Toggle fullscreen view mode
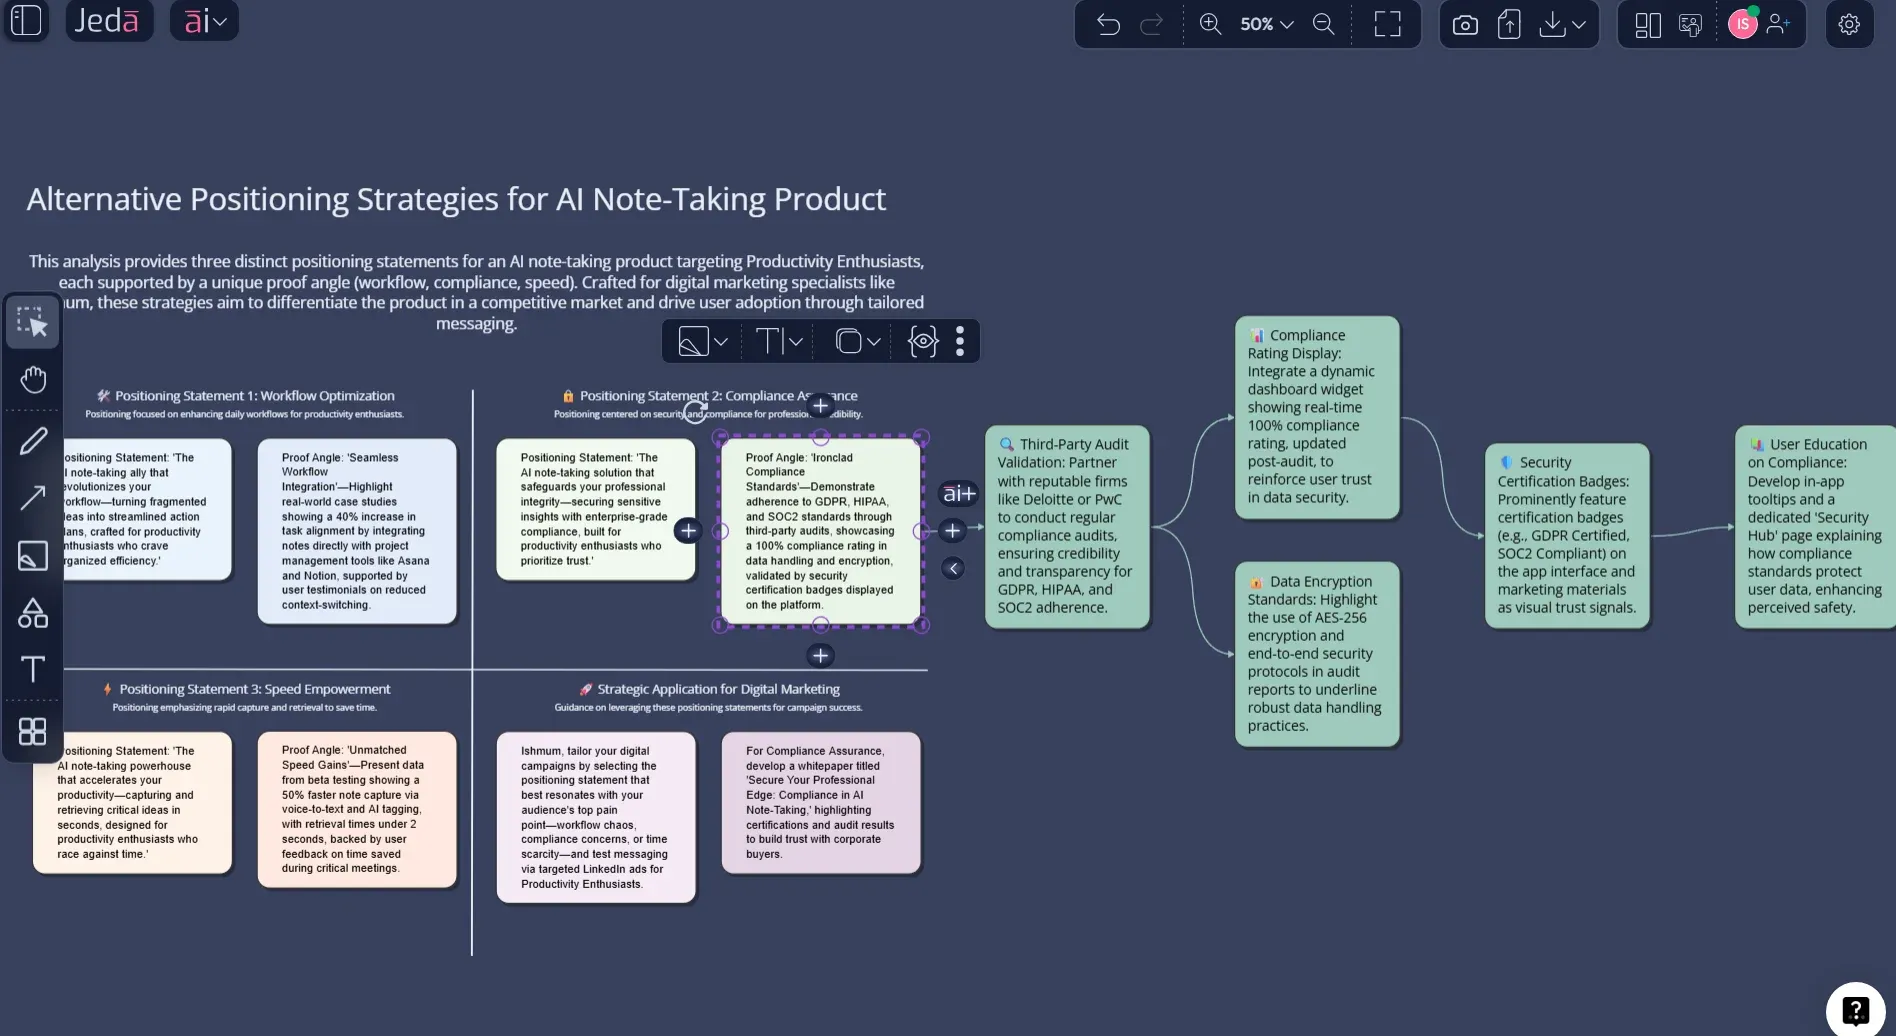This screenshot has width=1896, height=1036. (x=1387, y=24)
